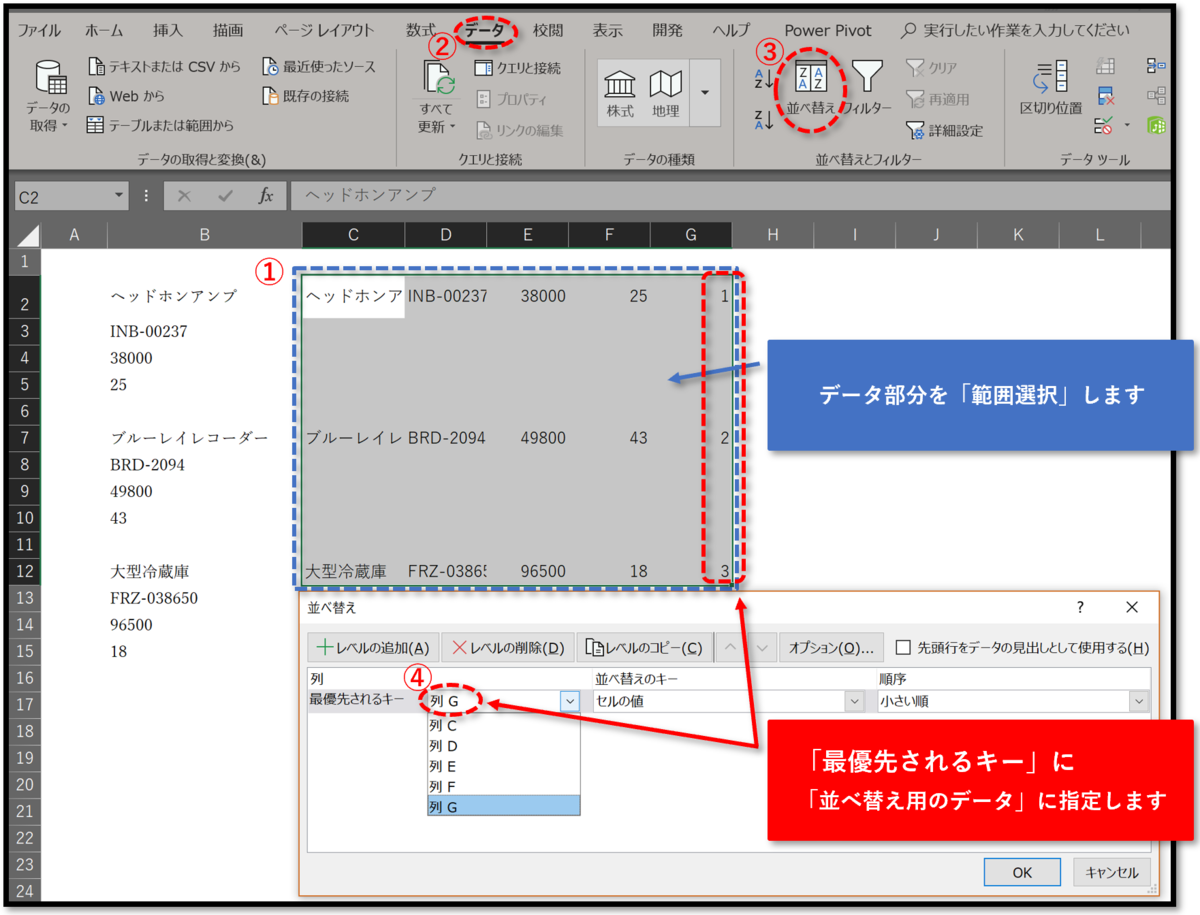
Task: Click the OK button in 並べ替え dialog
Action: tap(1022, 871)
